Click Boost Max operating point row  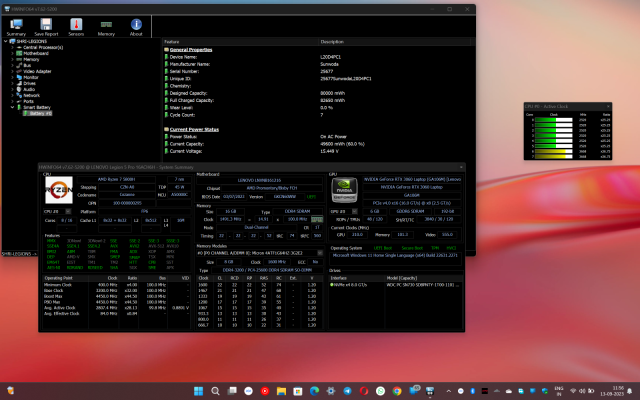click(x=116, y=296)
